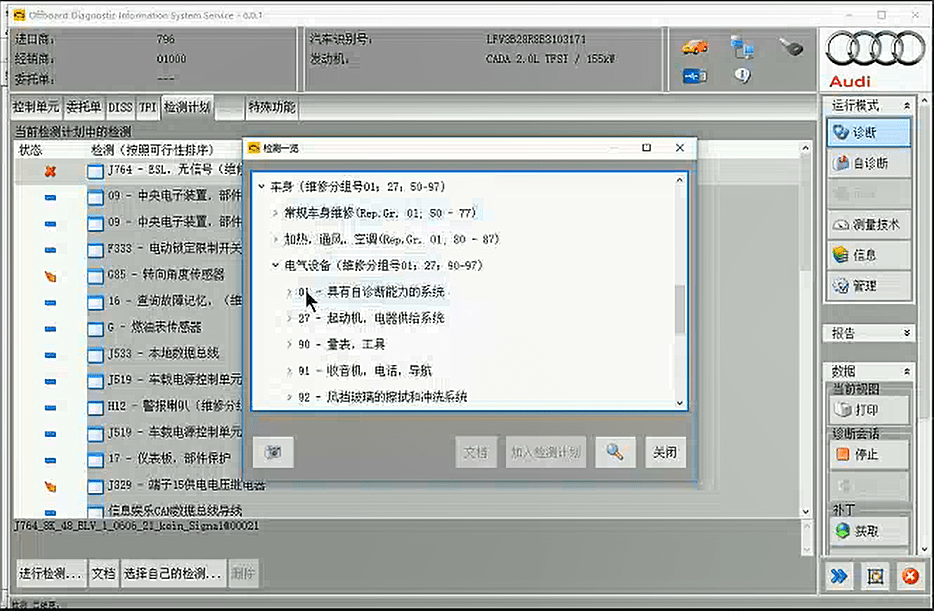Select the G85 转向角度传感器 test row
The height and width of the screenshot is (611, 934).
(x=165, y=275)
